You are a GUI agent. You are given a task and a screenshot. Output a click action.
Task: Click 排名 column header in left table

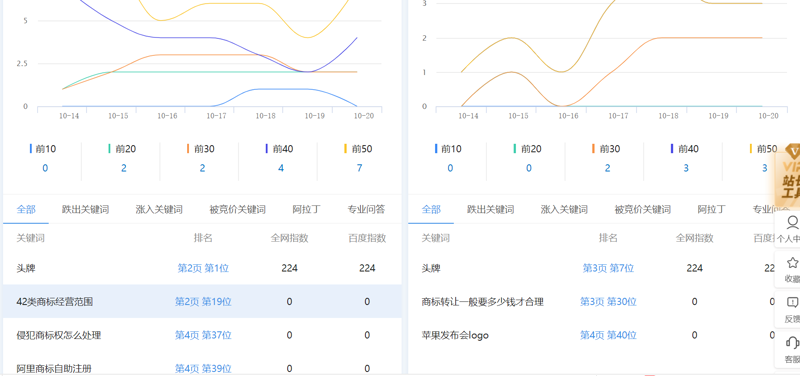(x=203, y=238)
